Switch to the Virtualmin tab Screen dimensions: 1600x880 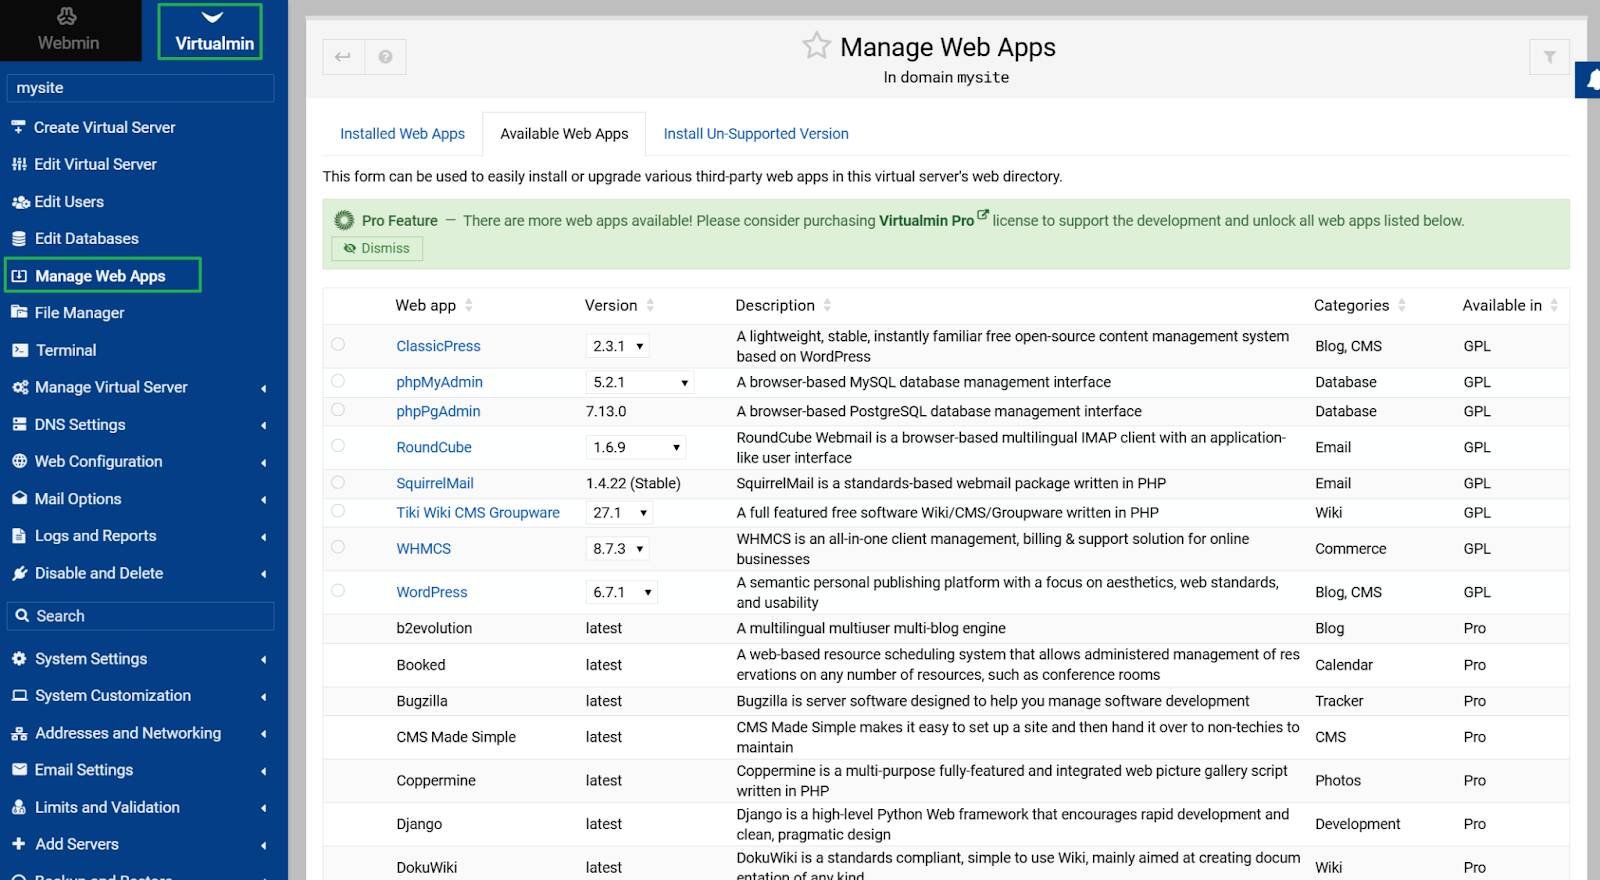tap(211, 31)
